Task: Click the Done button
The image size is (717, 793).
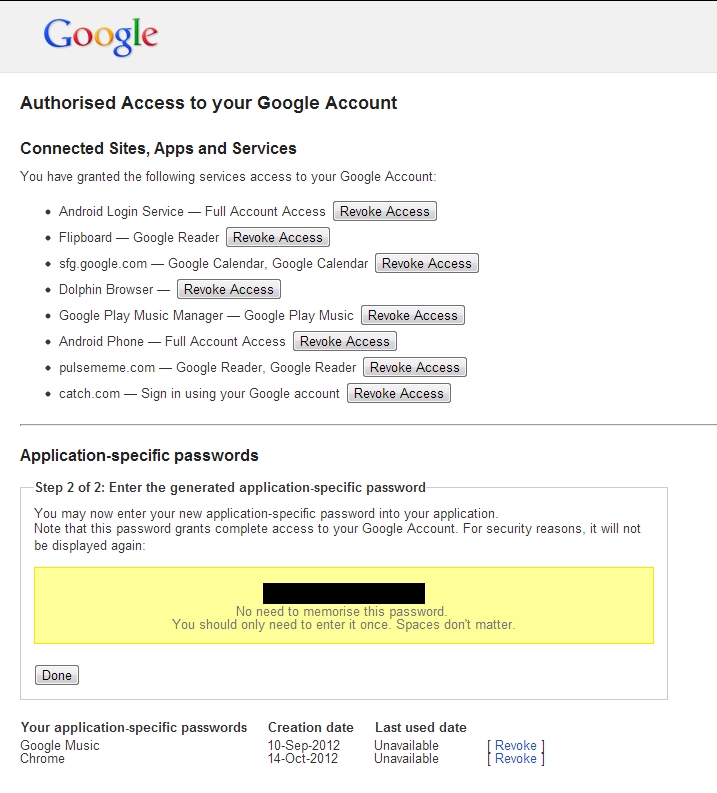Action: (57, 675)
